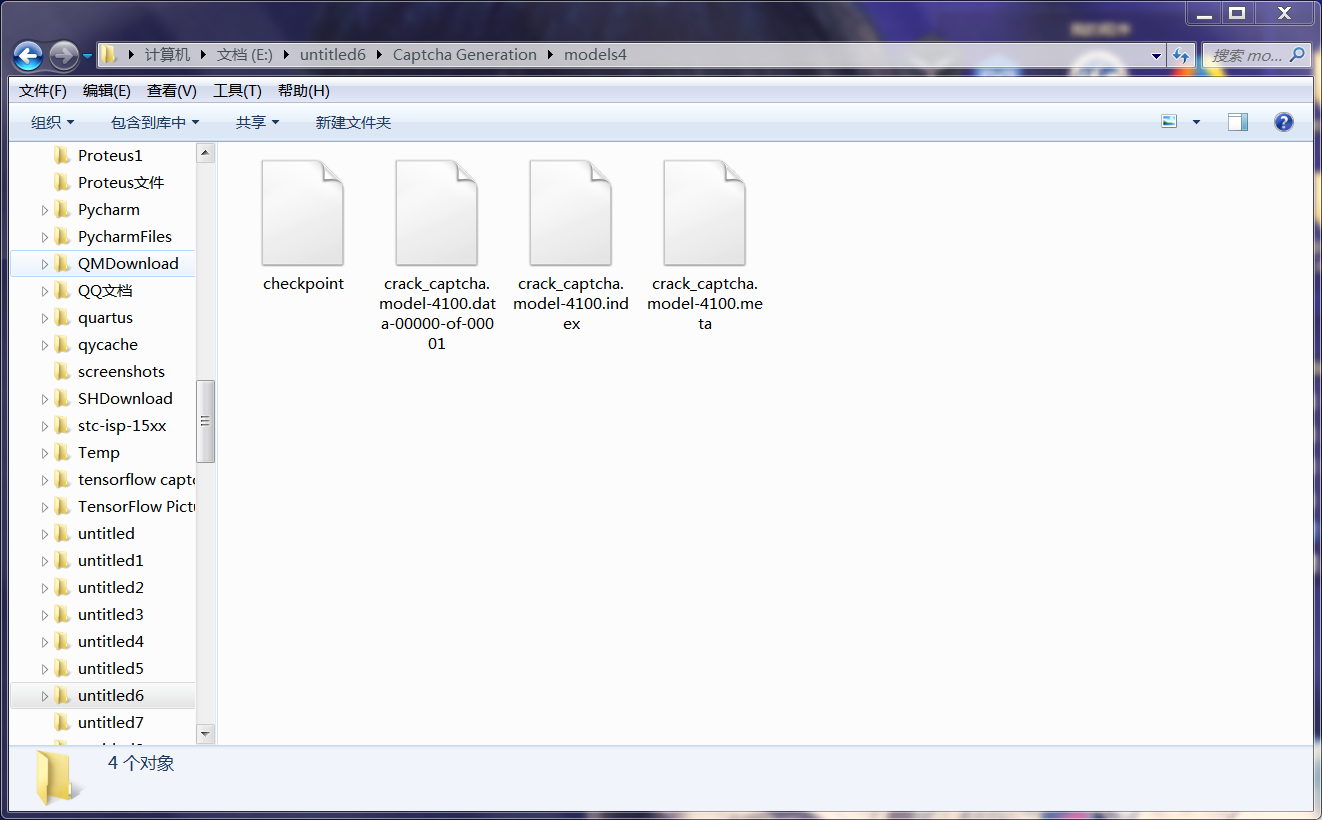Image resolution: width=1322 pixels, height=820 pixels.
Task: Select the Proteus文件 folder in tree
Action: tap(121, 183)
